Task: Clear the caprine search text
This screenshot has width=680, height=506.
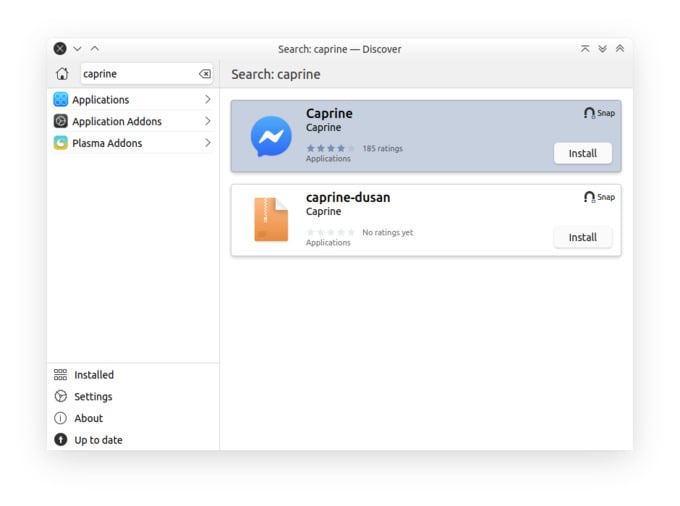Action: tap(205, 74)
